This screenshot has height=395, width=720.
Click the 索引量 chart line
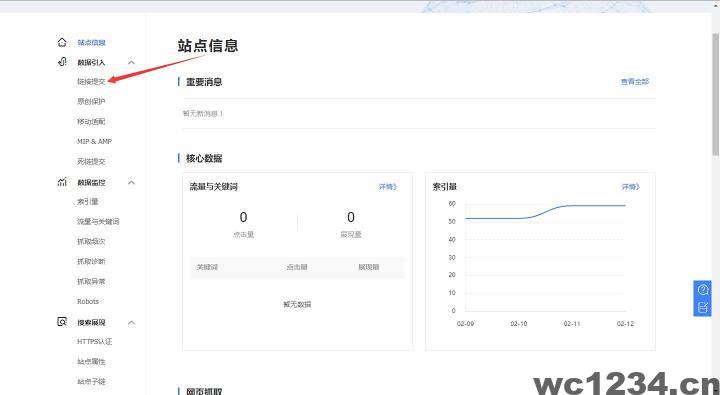coord(546,211)
